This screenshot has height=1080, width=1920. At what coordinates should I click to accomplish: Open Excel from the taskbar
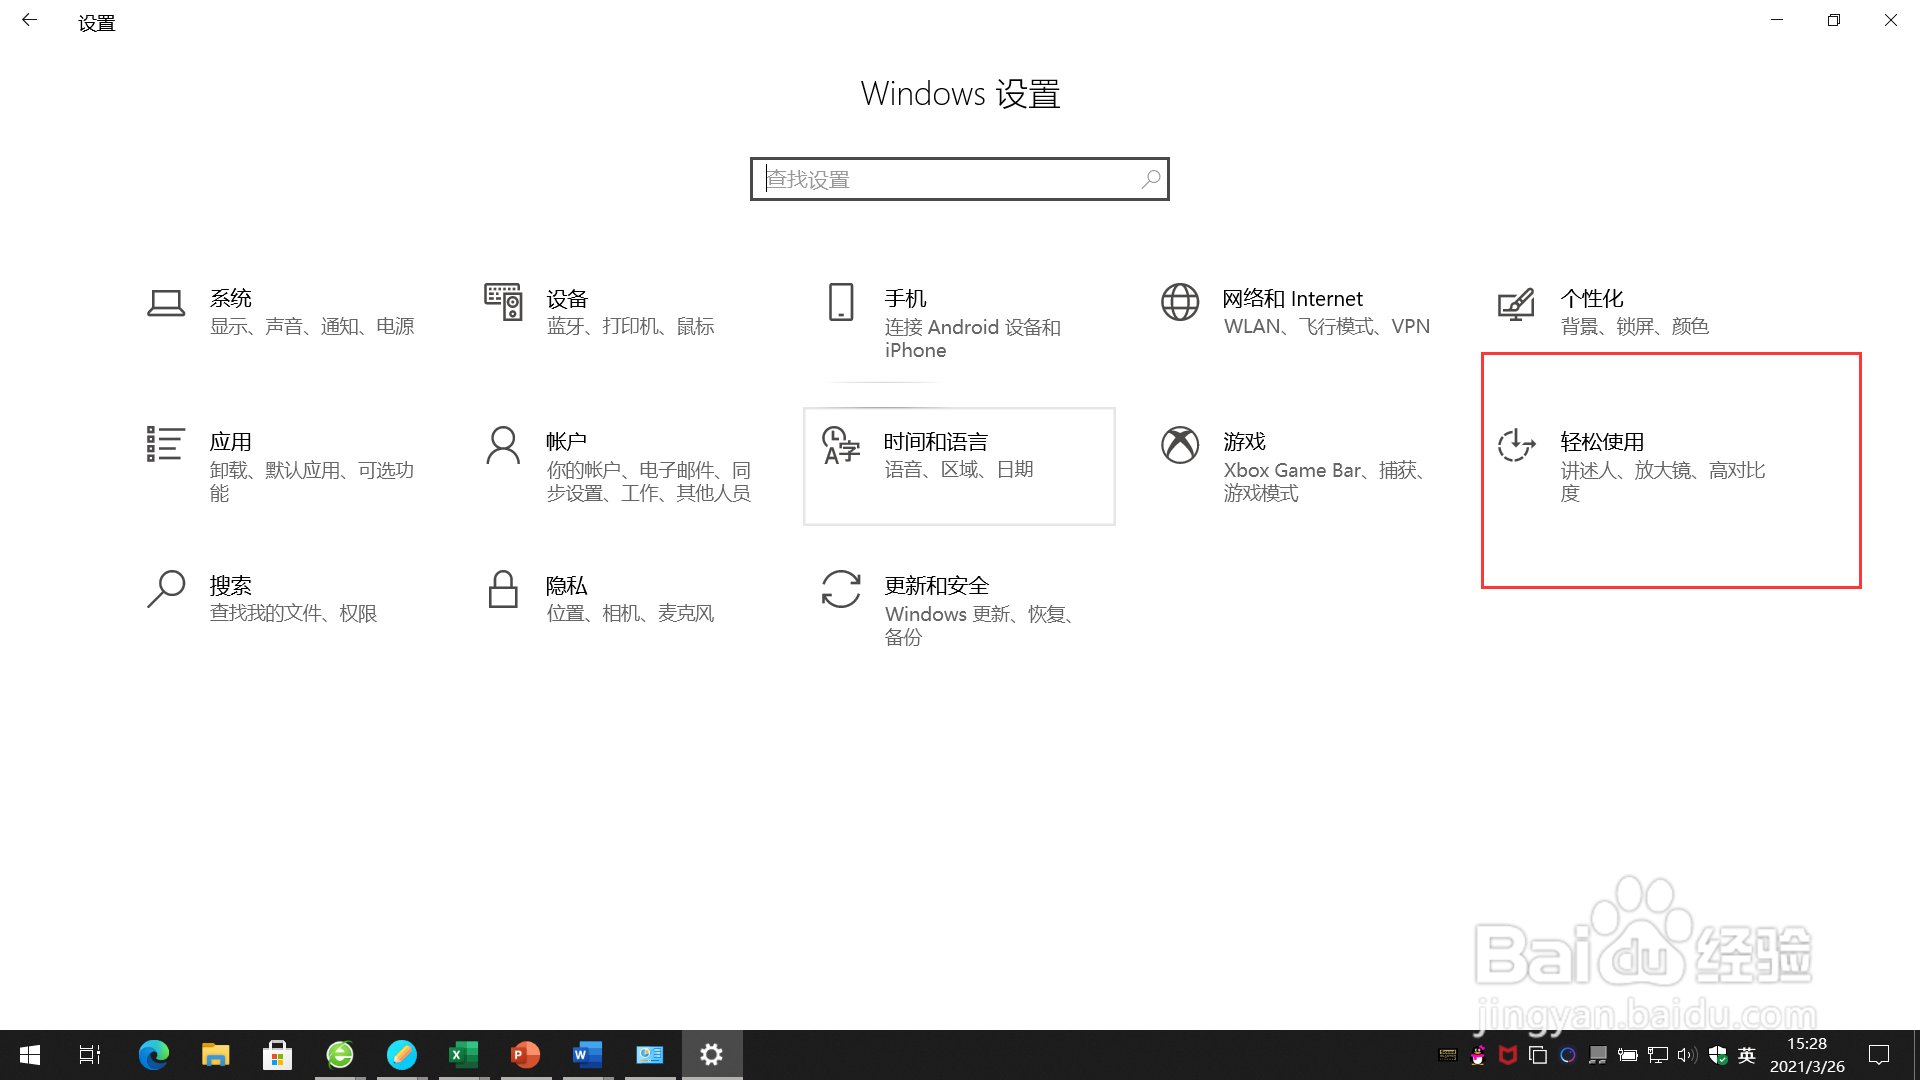pyautogui.click(x=463, y=1054)
